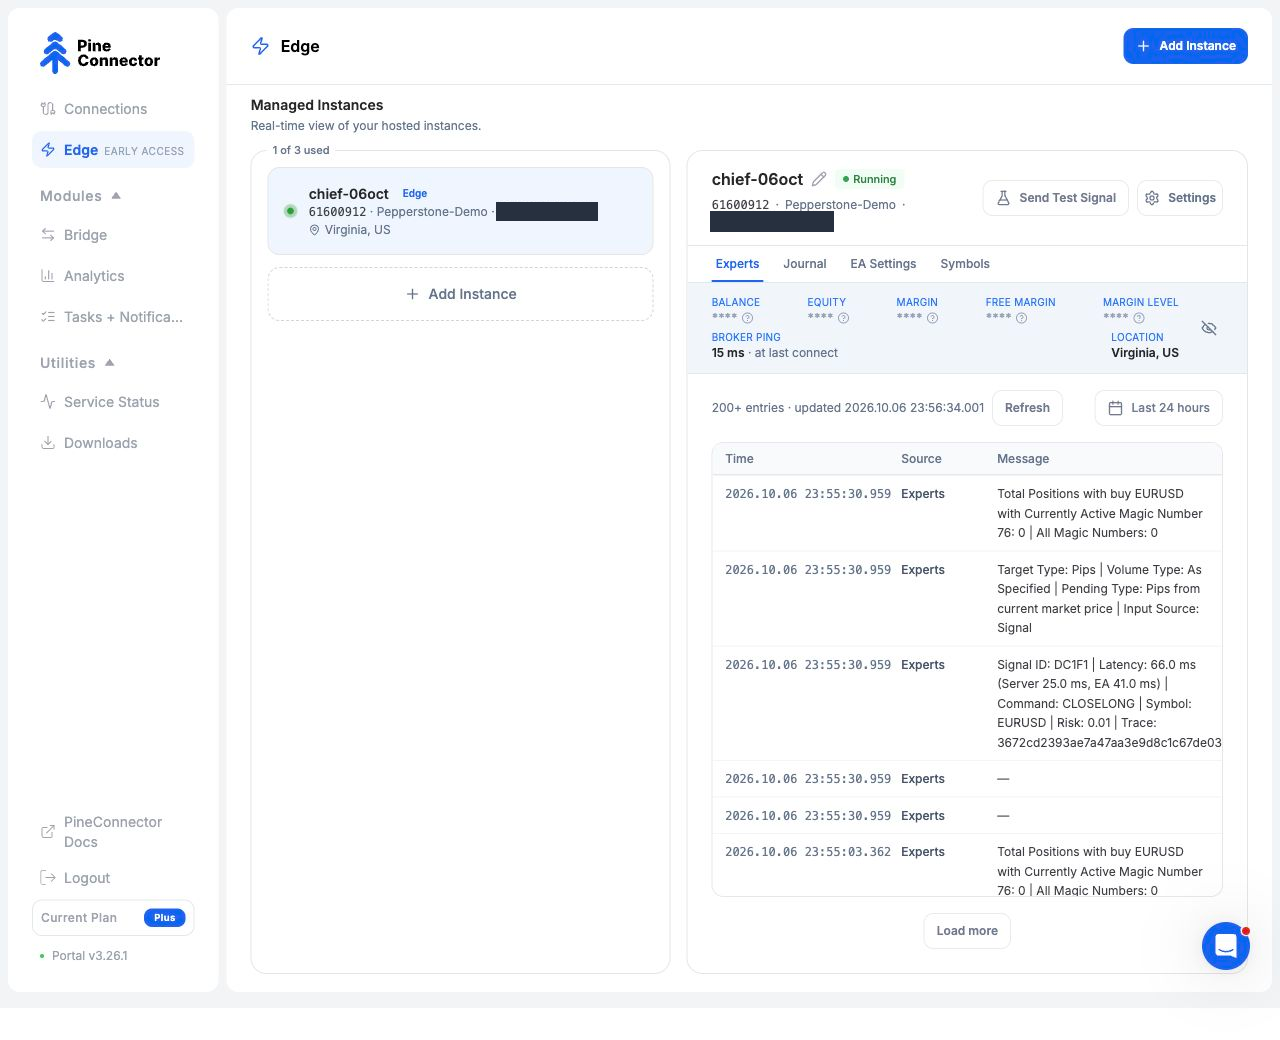The height and width of the screenshot is (1040, 1280).
Task: Click the Free Margin help icon
Action: click(1021, 318)
